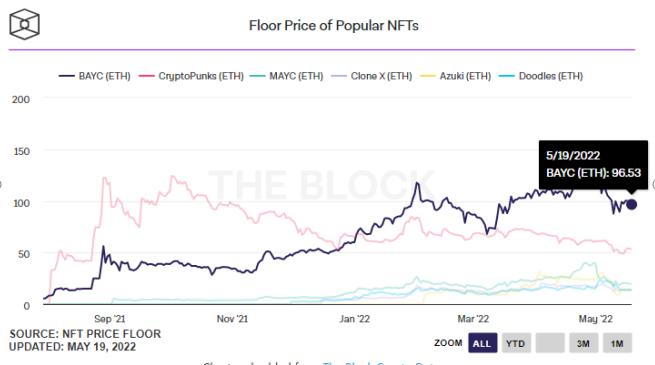
Task: Toggle BAYC (ETH) series in legend
Action: click(94, 76)
